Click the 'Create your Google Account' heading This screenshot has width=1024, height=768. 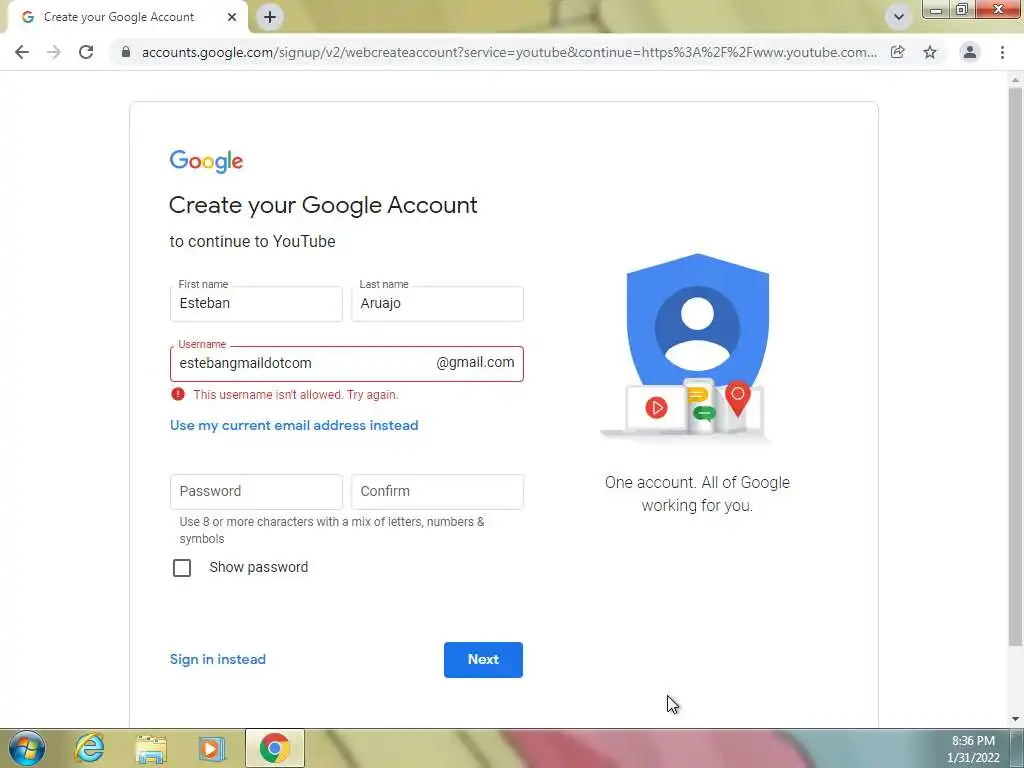[x=323, y=205]
